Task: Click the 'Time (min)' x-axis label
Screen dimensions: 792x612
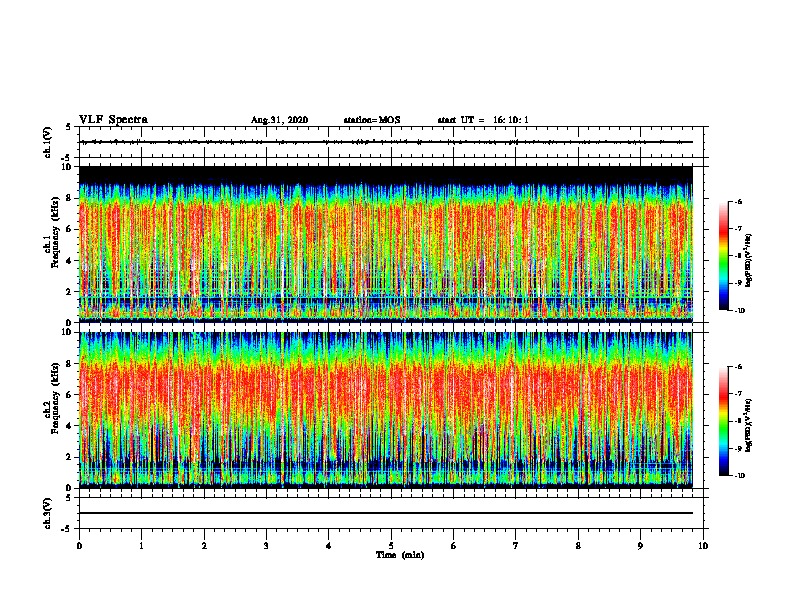Action: (400, 555)
